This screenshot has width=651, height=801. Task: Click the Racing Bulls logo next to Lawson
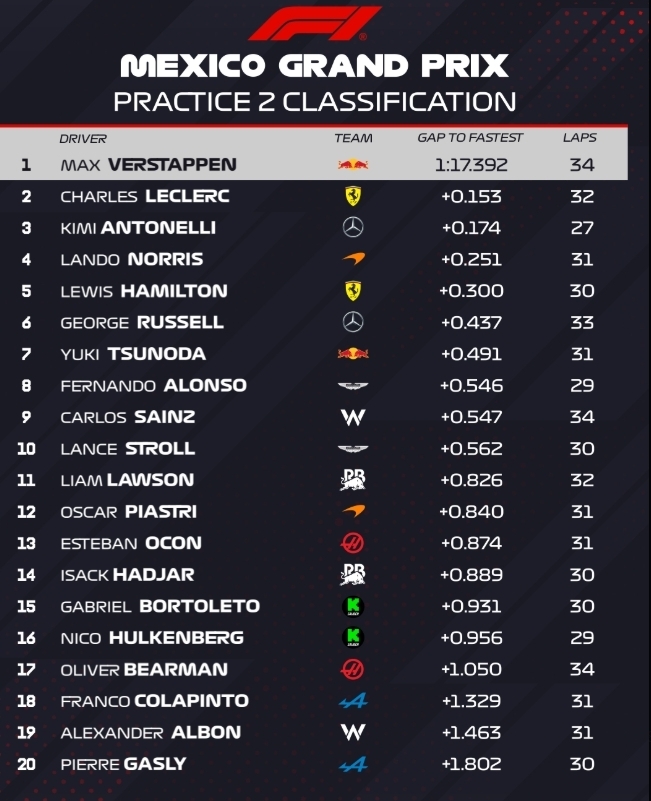click(353, 480)
